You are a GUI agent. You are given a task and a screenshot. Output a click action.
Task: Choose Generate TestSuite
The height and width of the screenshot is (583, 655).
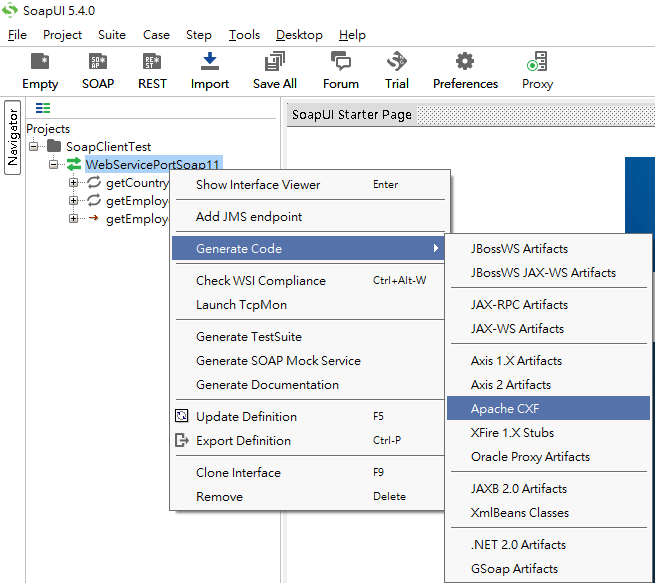point(310,337)
